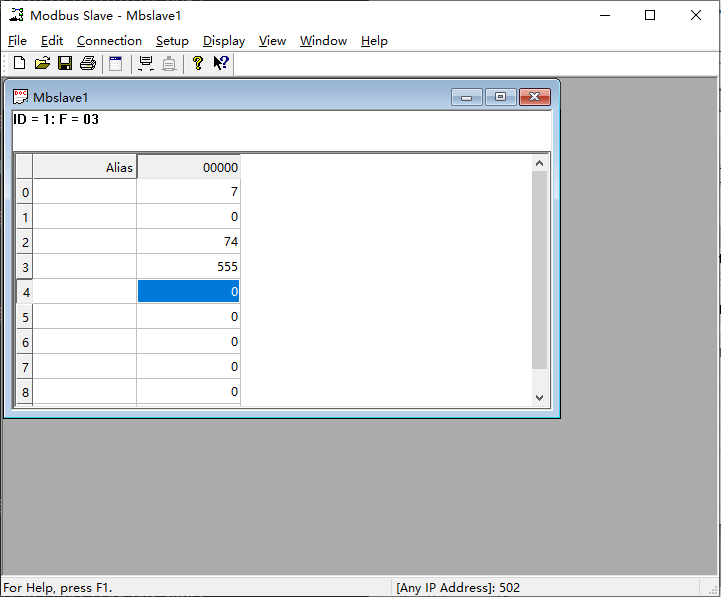Open the Connection menu
The height and width of the screenshot is (597, 721).
(109, 41)
